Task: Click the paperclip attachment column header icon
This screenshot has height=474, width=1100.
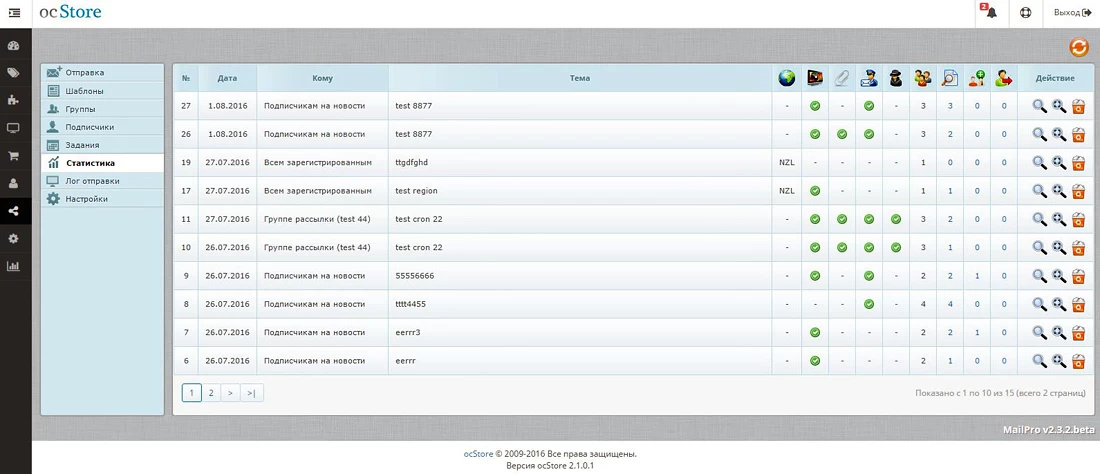Action: (x=842, y=79)
